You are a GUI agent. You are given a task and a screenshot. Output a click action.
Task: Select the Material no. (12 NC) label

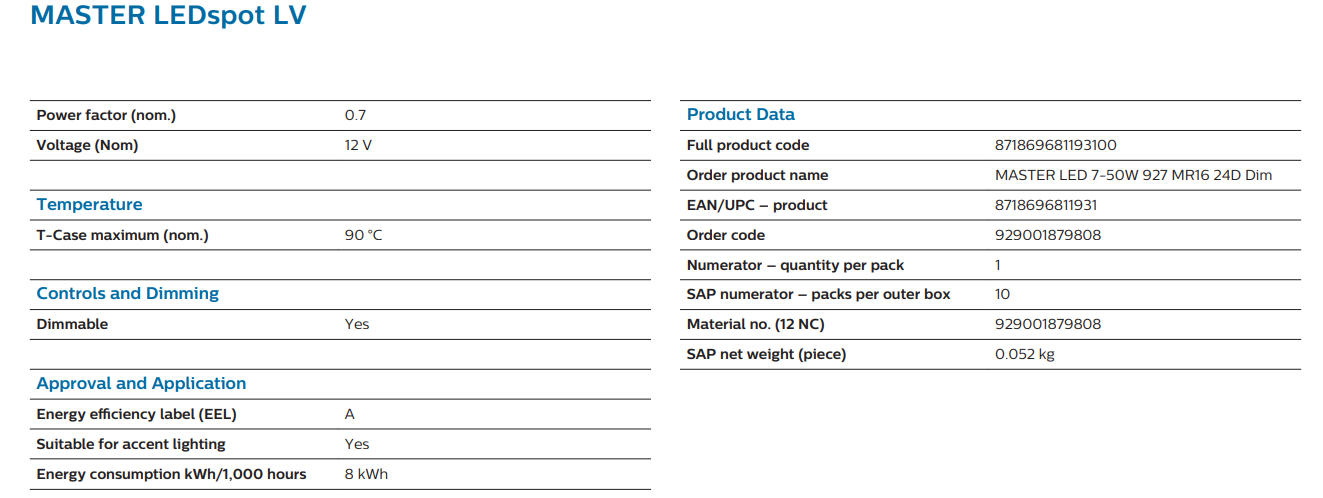pos(755,324)
